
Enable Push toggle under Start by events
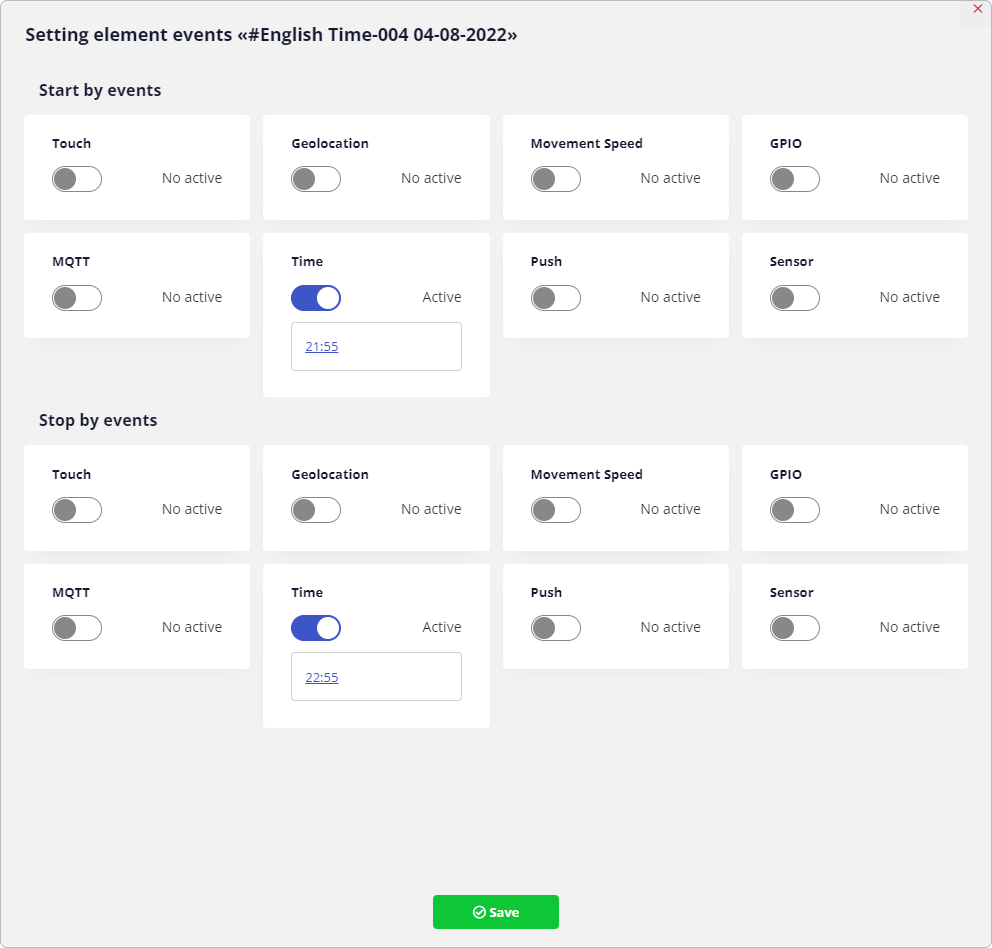pyautogui.click(x=556, y=298)
